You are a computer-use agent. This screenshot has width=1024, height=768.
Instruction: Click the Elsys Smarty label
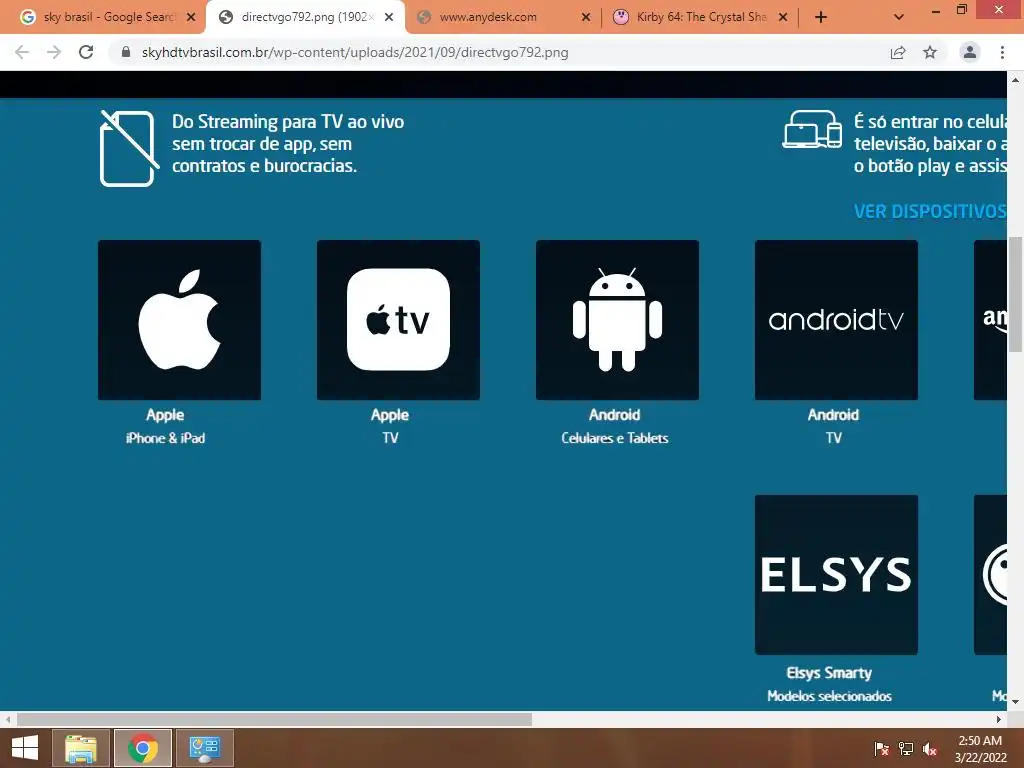pyautogui.click(x=829, y=673)
